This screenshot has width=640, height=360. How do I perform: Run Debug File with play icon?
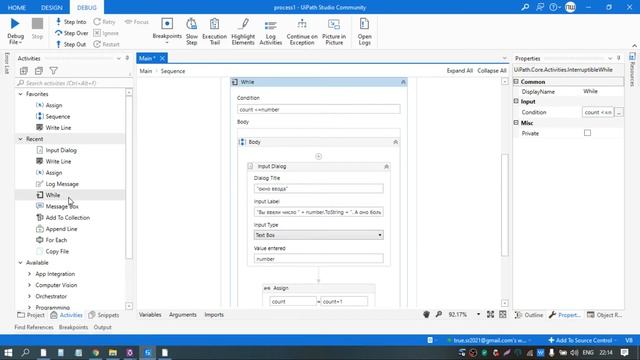point(15,31)
